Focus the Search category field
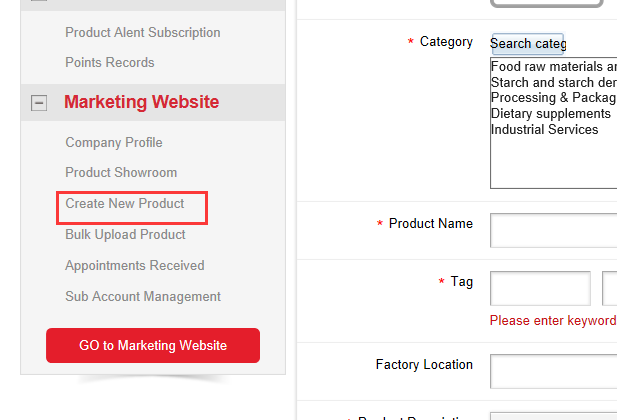 [x=528, y=43]
